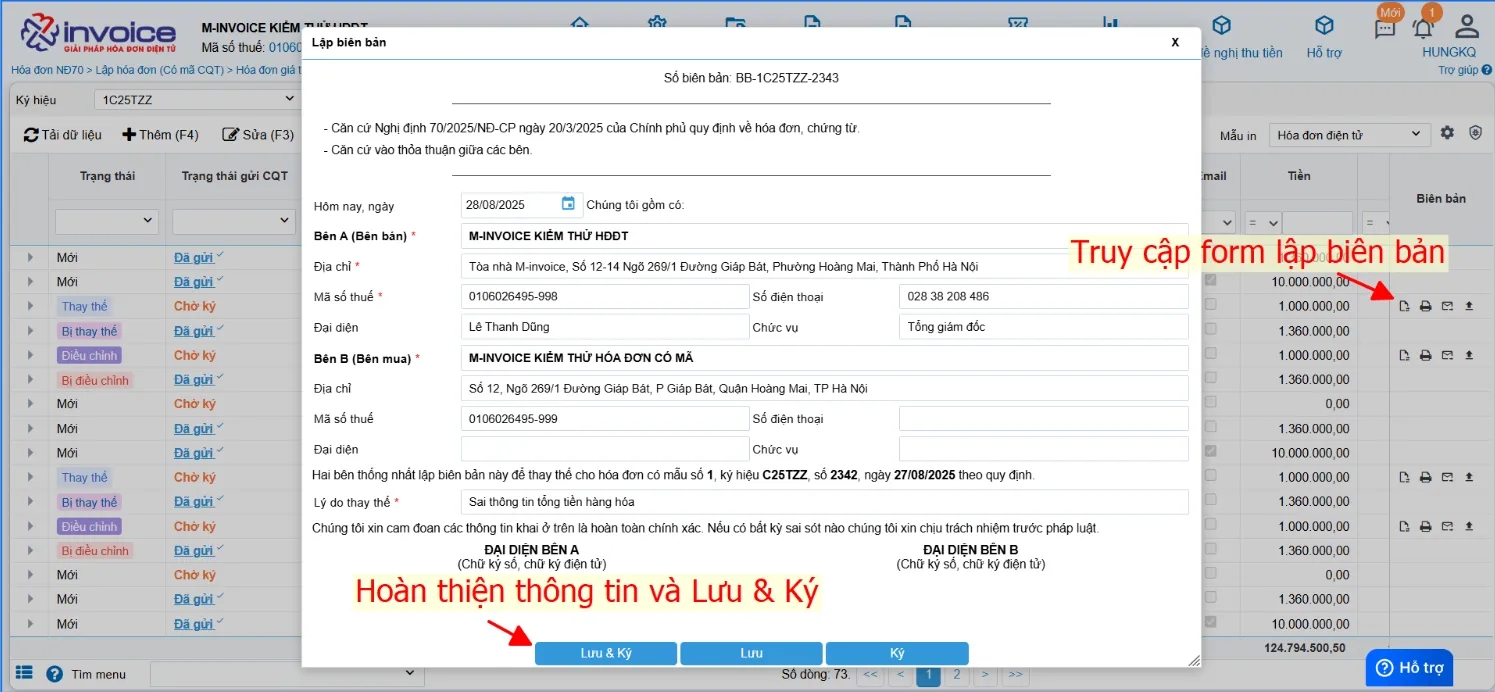Toggle Email checkbox in first Bị thay thế row

click(1212, 328)
